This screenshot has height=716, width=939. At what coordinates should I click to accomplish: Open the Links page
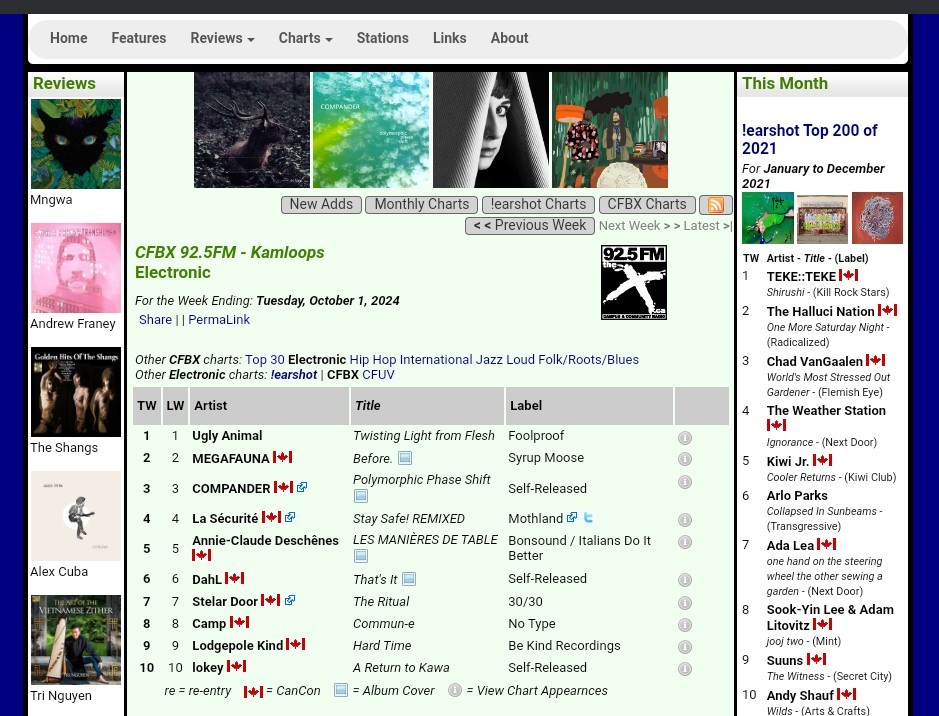click(450, 38)
